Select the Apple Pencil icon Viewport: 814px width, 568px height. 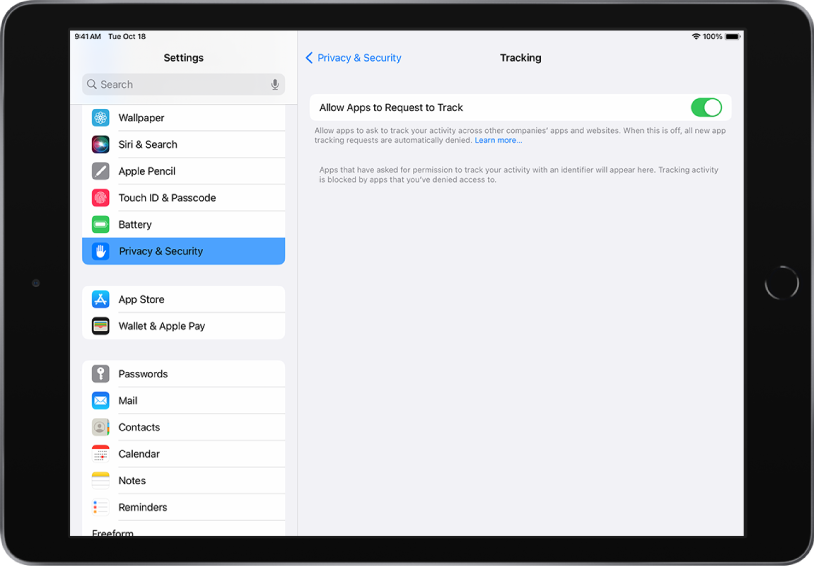[100, 171]
